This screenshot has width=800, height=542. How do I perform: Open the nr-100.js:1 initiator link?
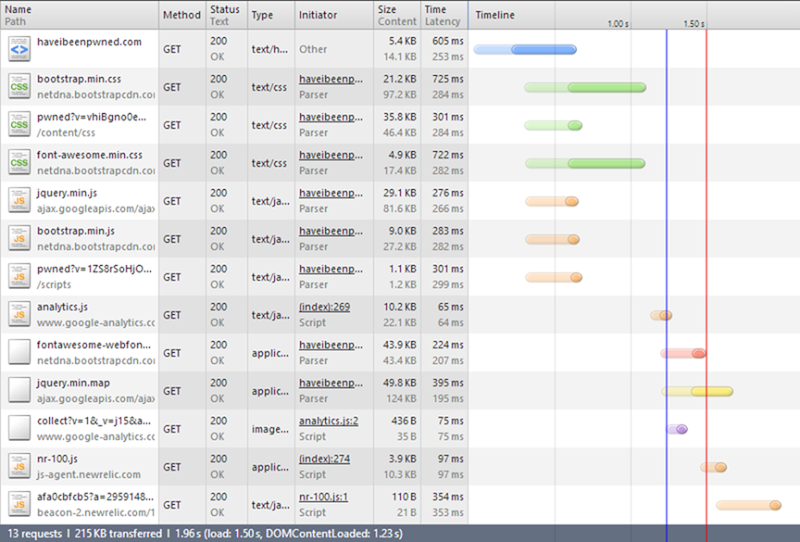pyautogui.click(x=323, y=497)
